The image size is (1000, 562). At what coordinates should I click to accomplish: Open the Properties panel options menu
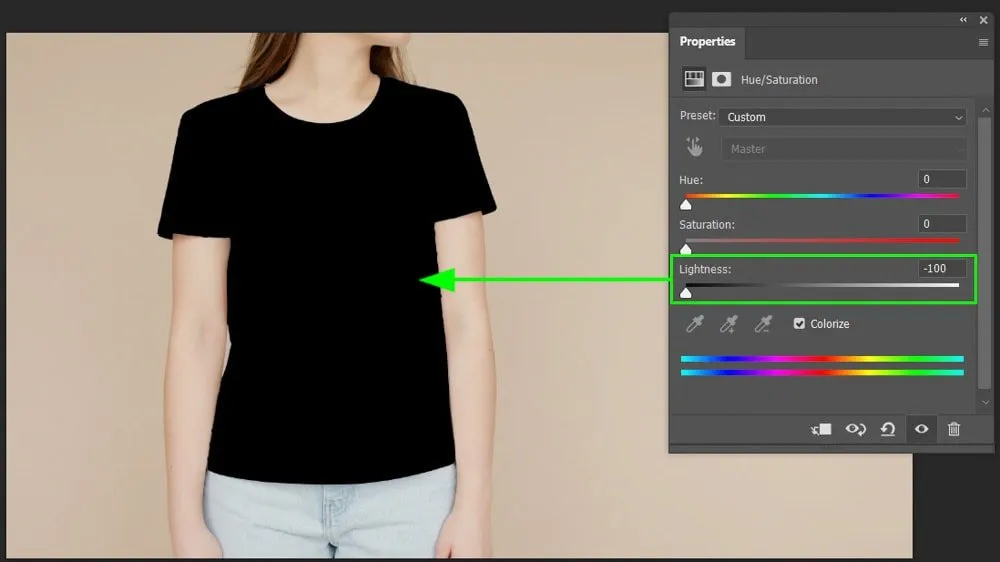click(983, 42)
